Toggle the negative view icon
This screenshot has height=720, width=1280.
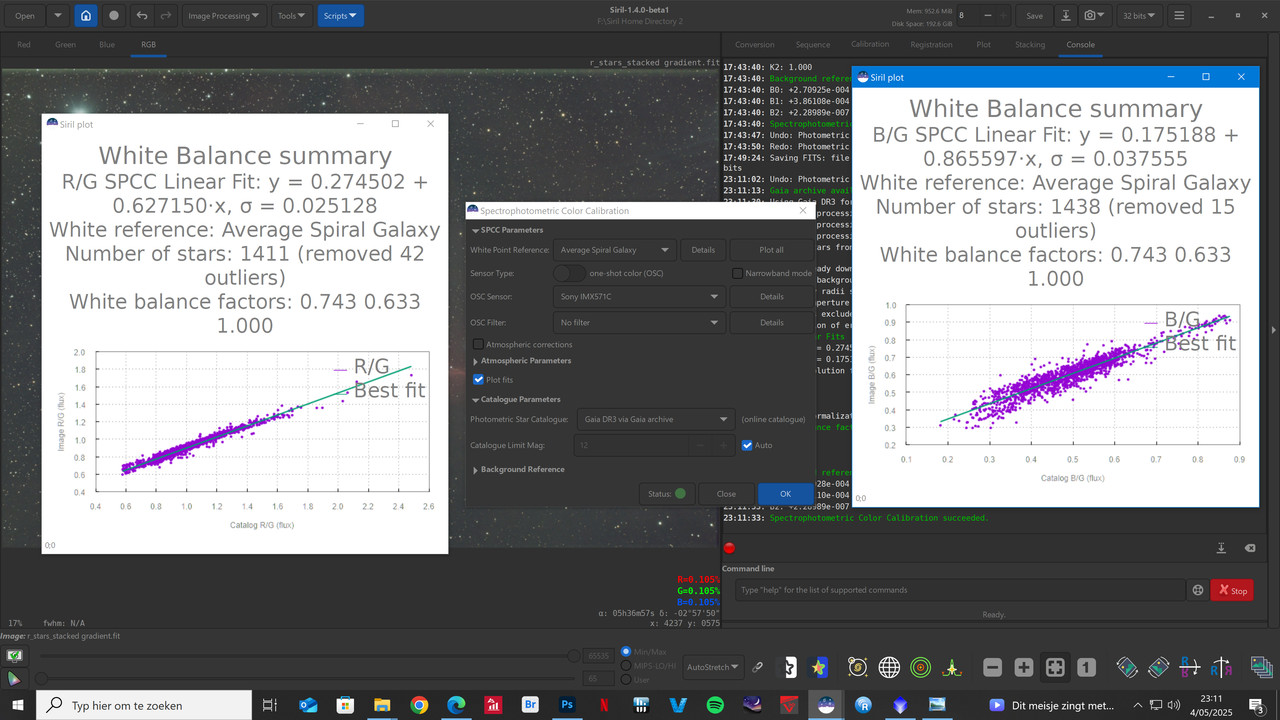(x=791, y=667)
